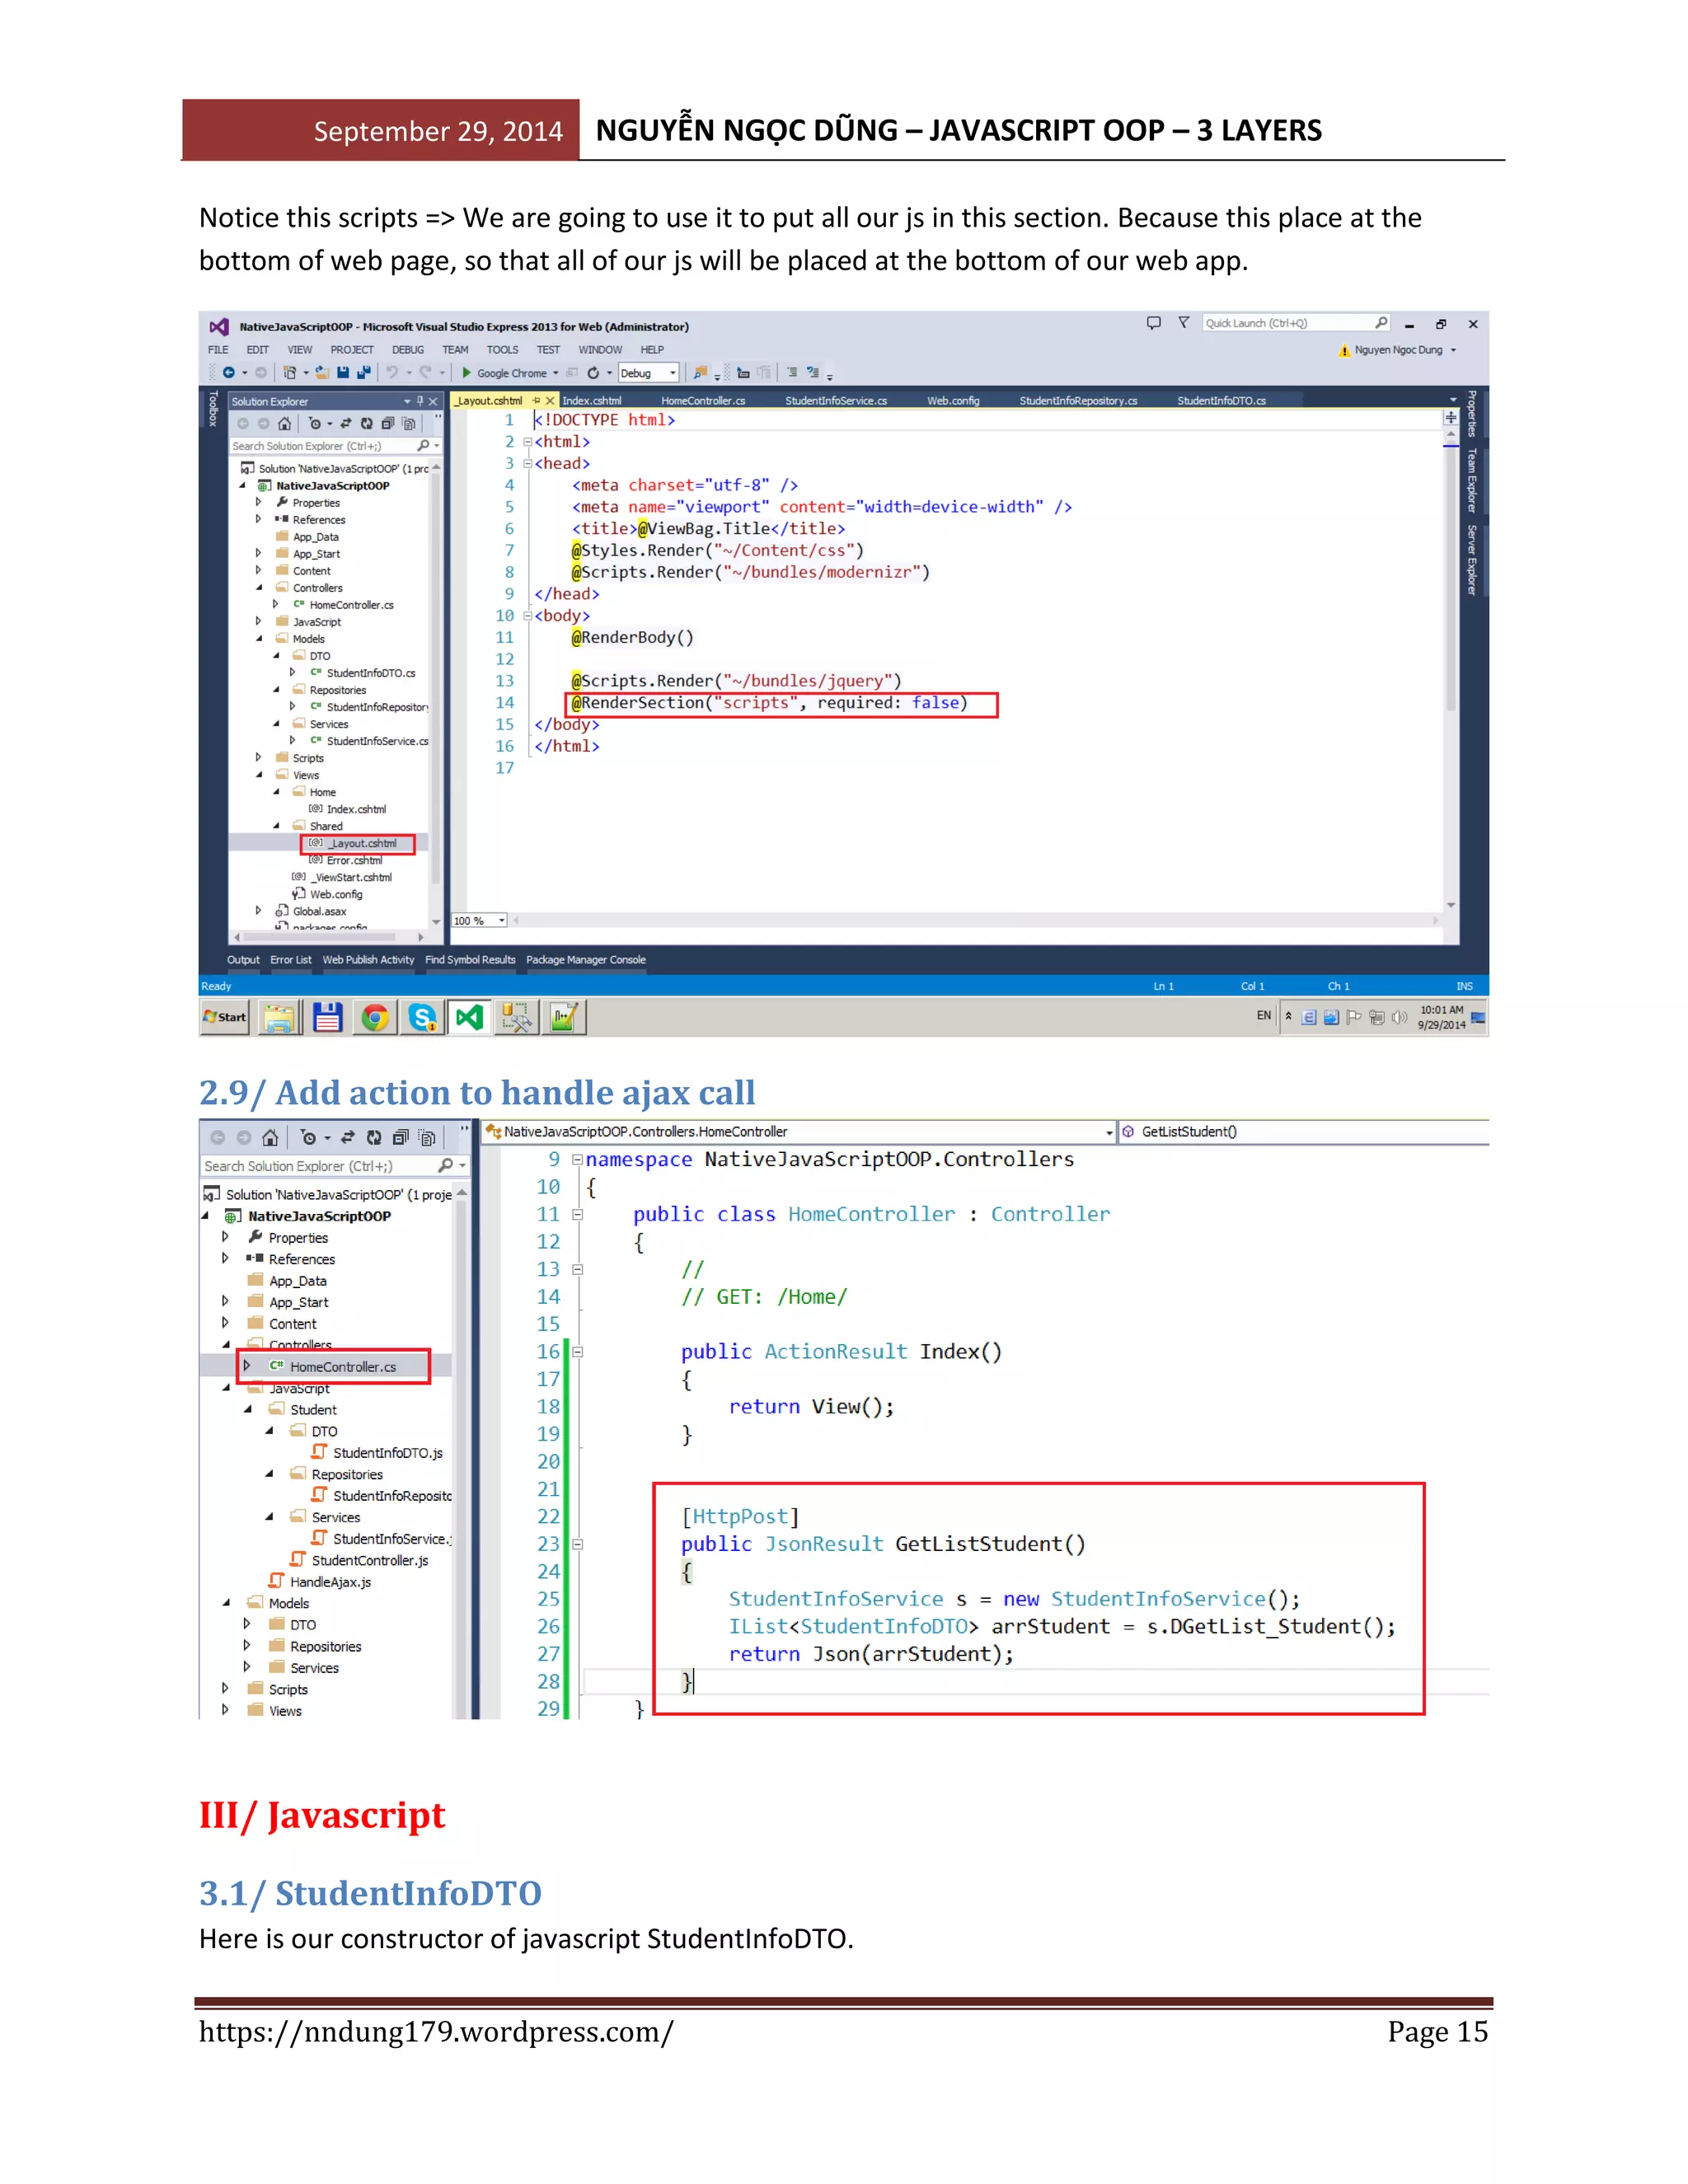Click Save All icon in toolbar
The height and width of the screenshot is (2184, 1688).
coord(363,372)
